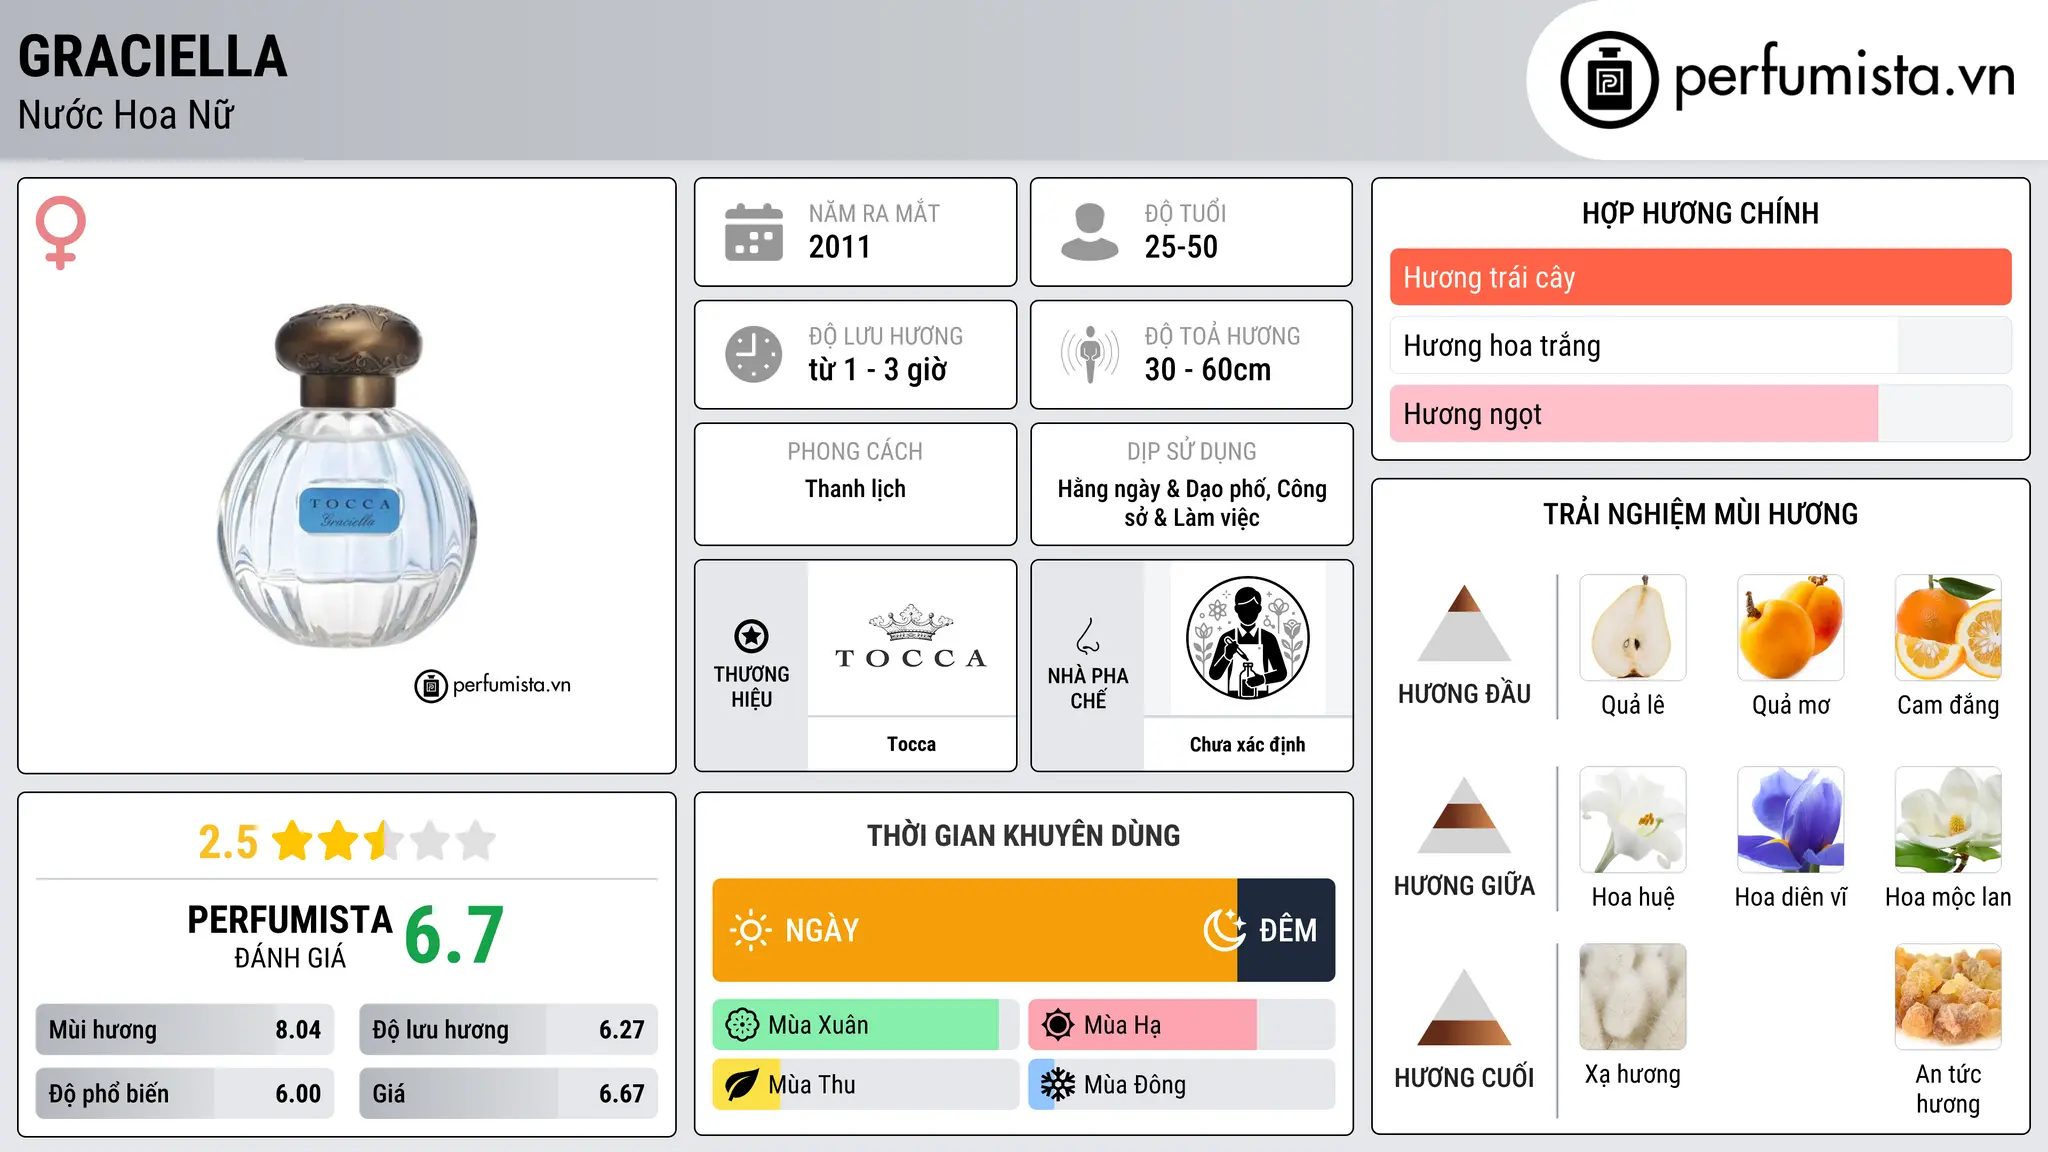The height and width of the screenshot is (1152, 2048).
Task: Click the perfumista.vn watermark under the bottle
Action: (493, 685)
